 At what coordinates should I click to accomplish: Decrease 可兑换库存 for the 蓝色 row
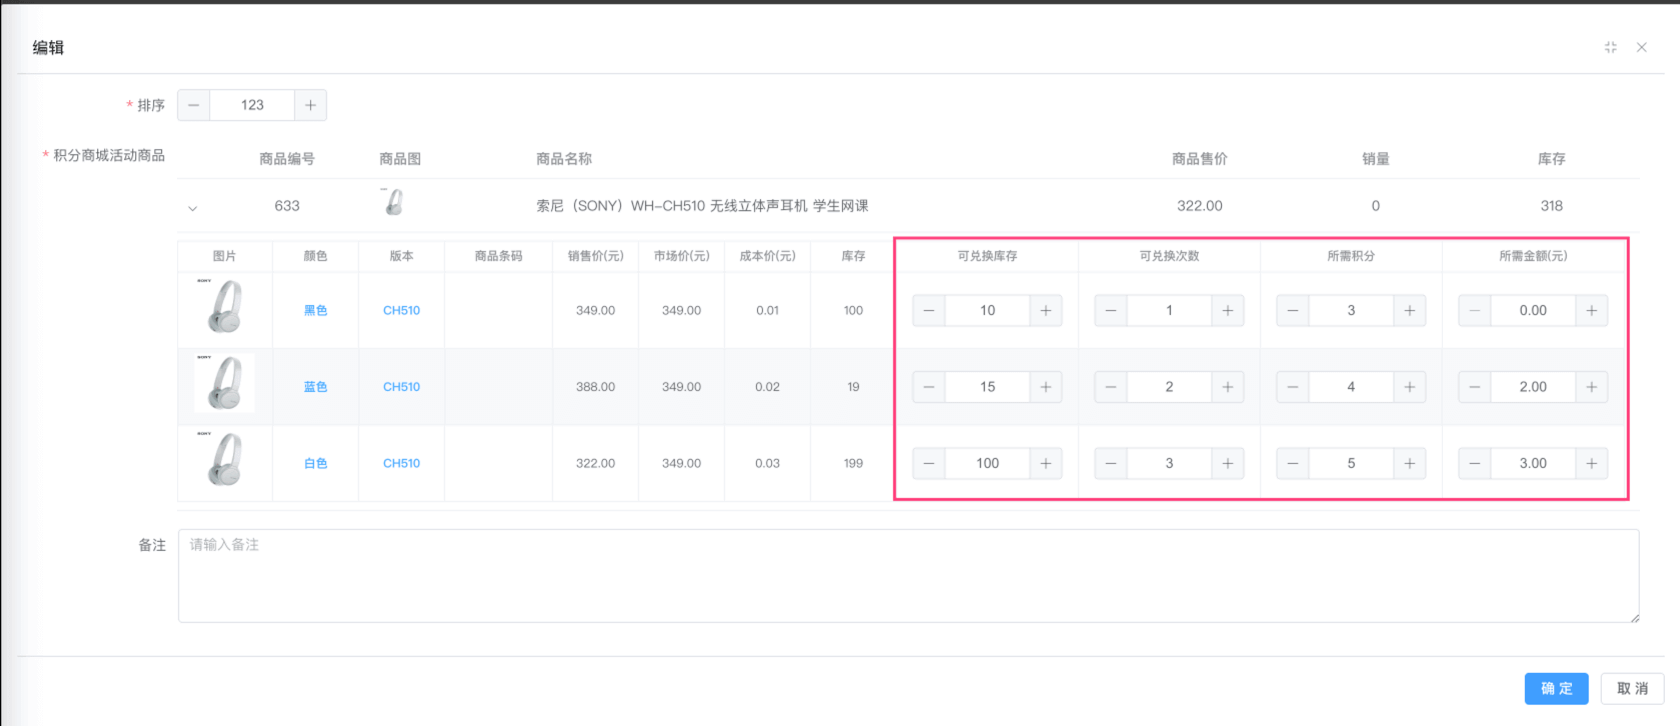point(929,387)
